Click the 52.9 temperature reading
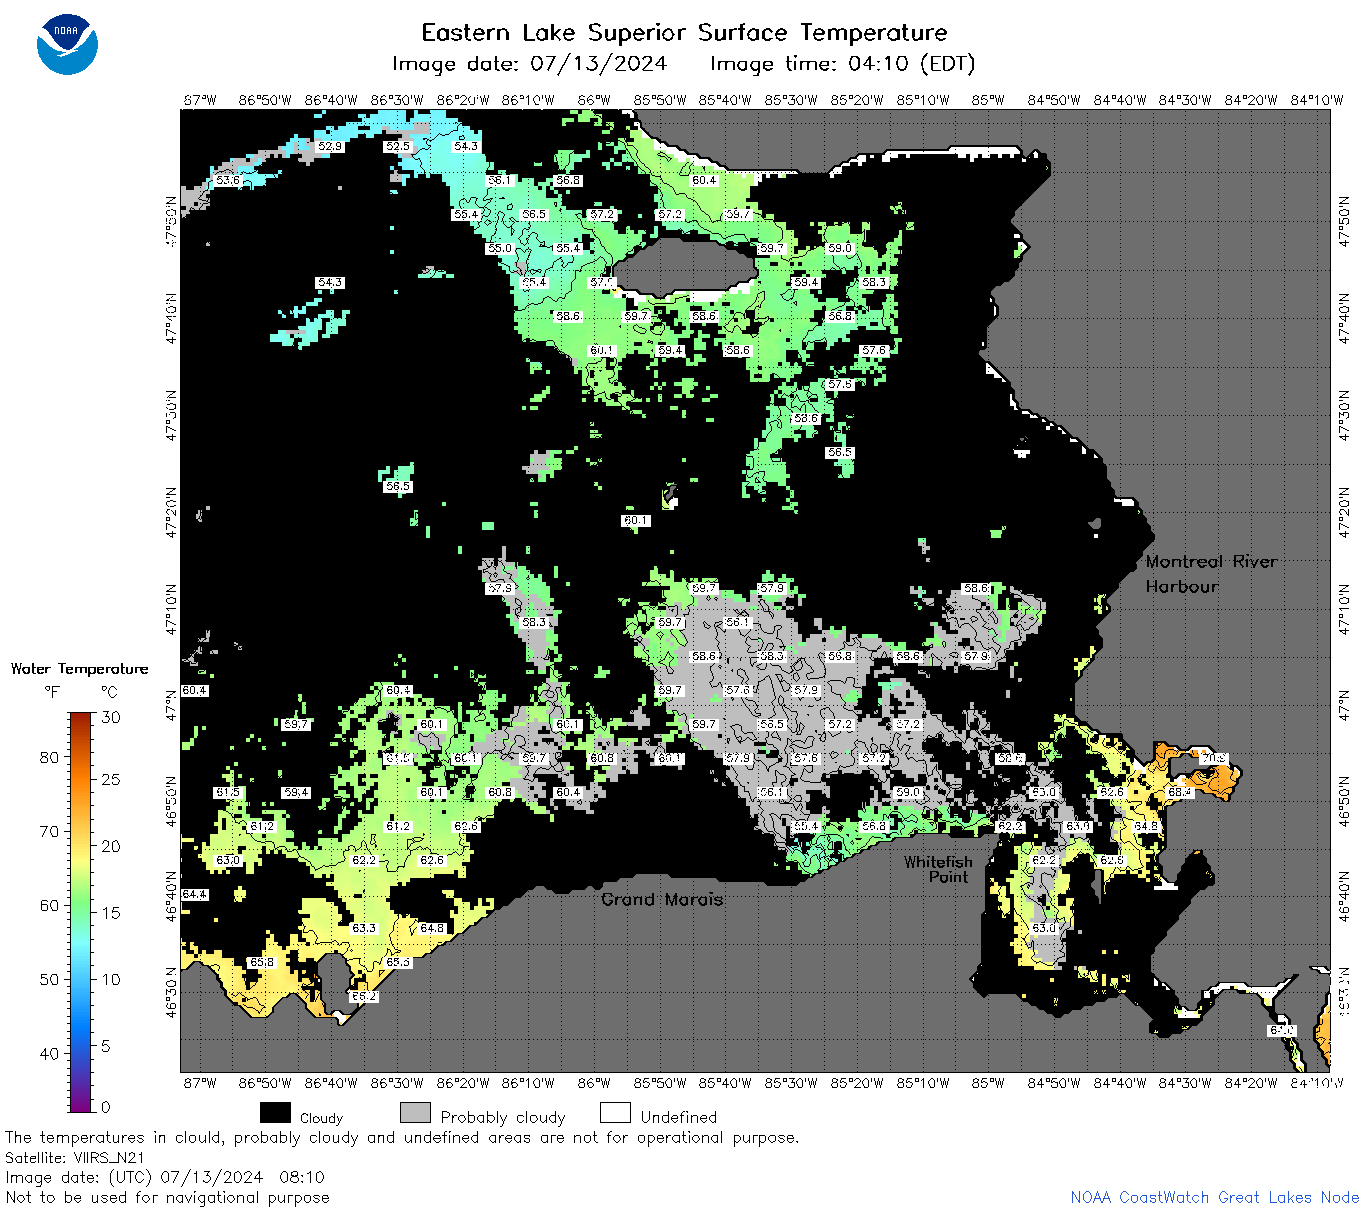This screenshot has width=1370, height=1213. 330,146
